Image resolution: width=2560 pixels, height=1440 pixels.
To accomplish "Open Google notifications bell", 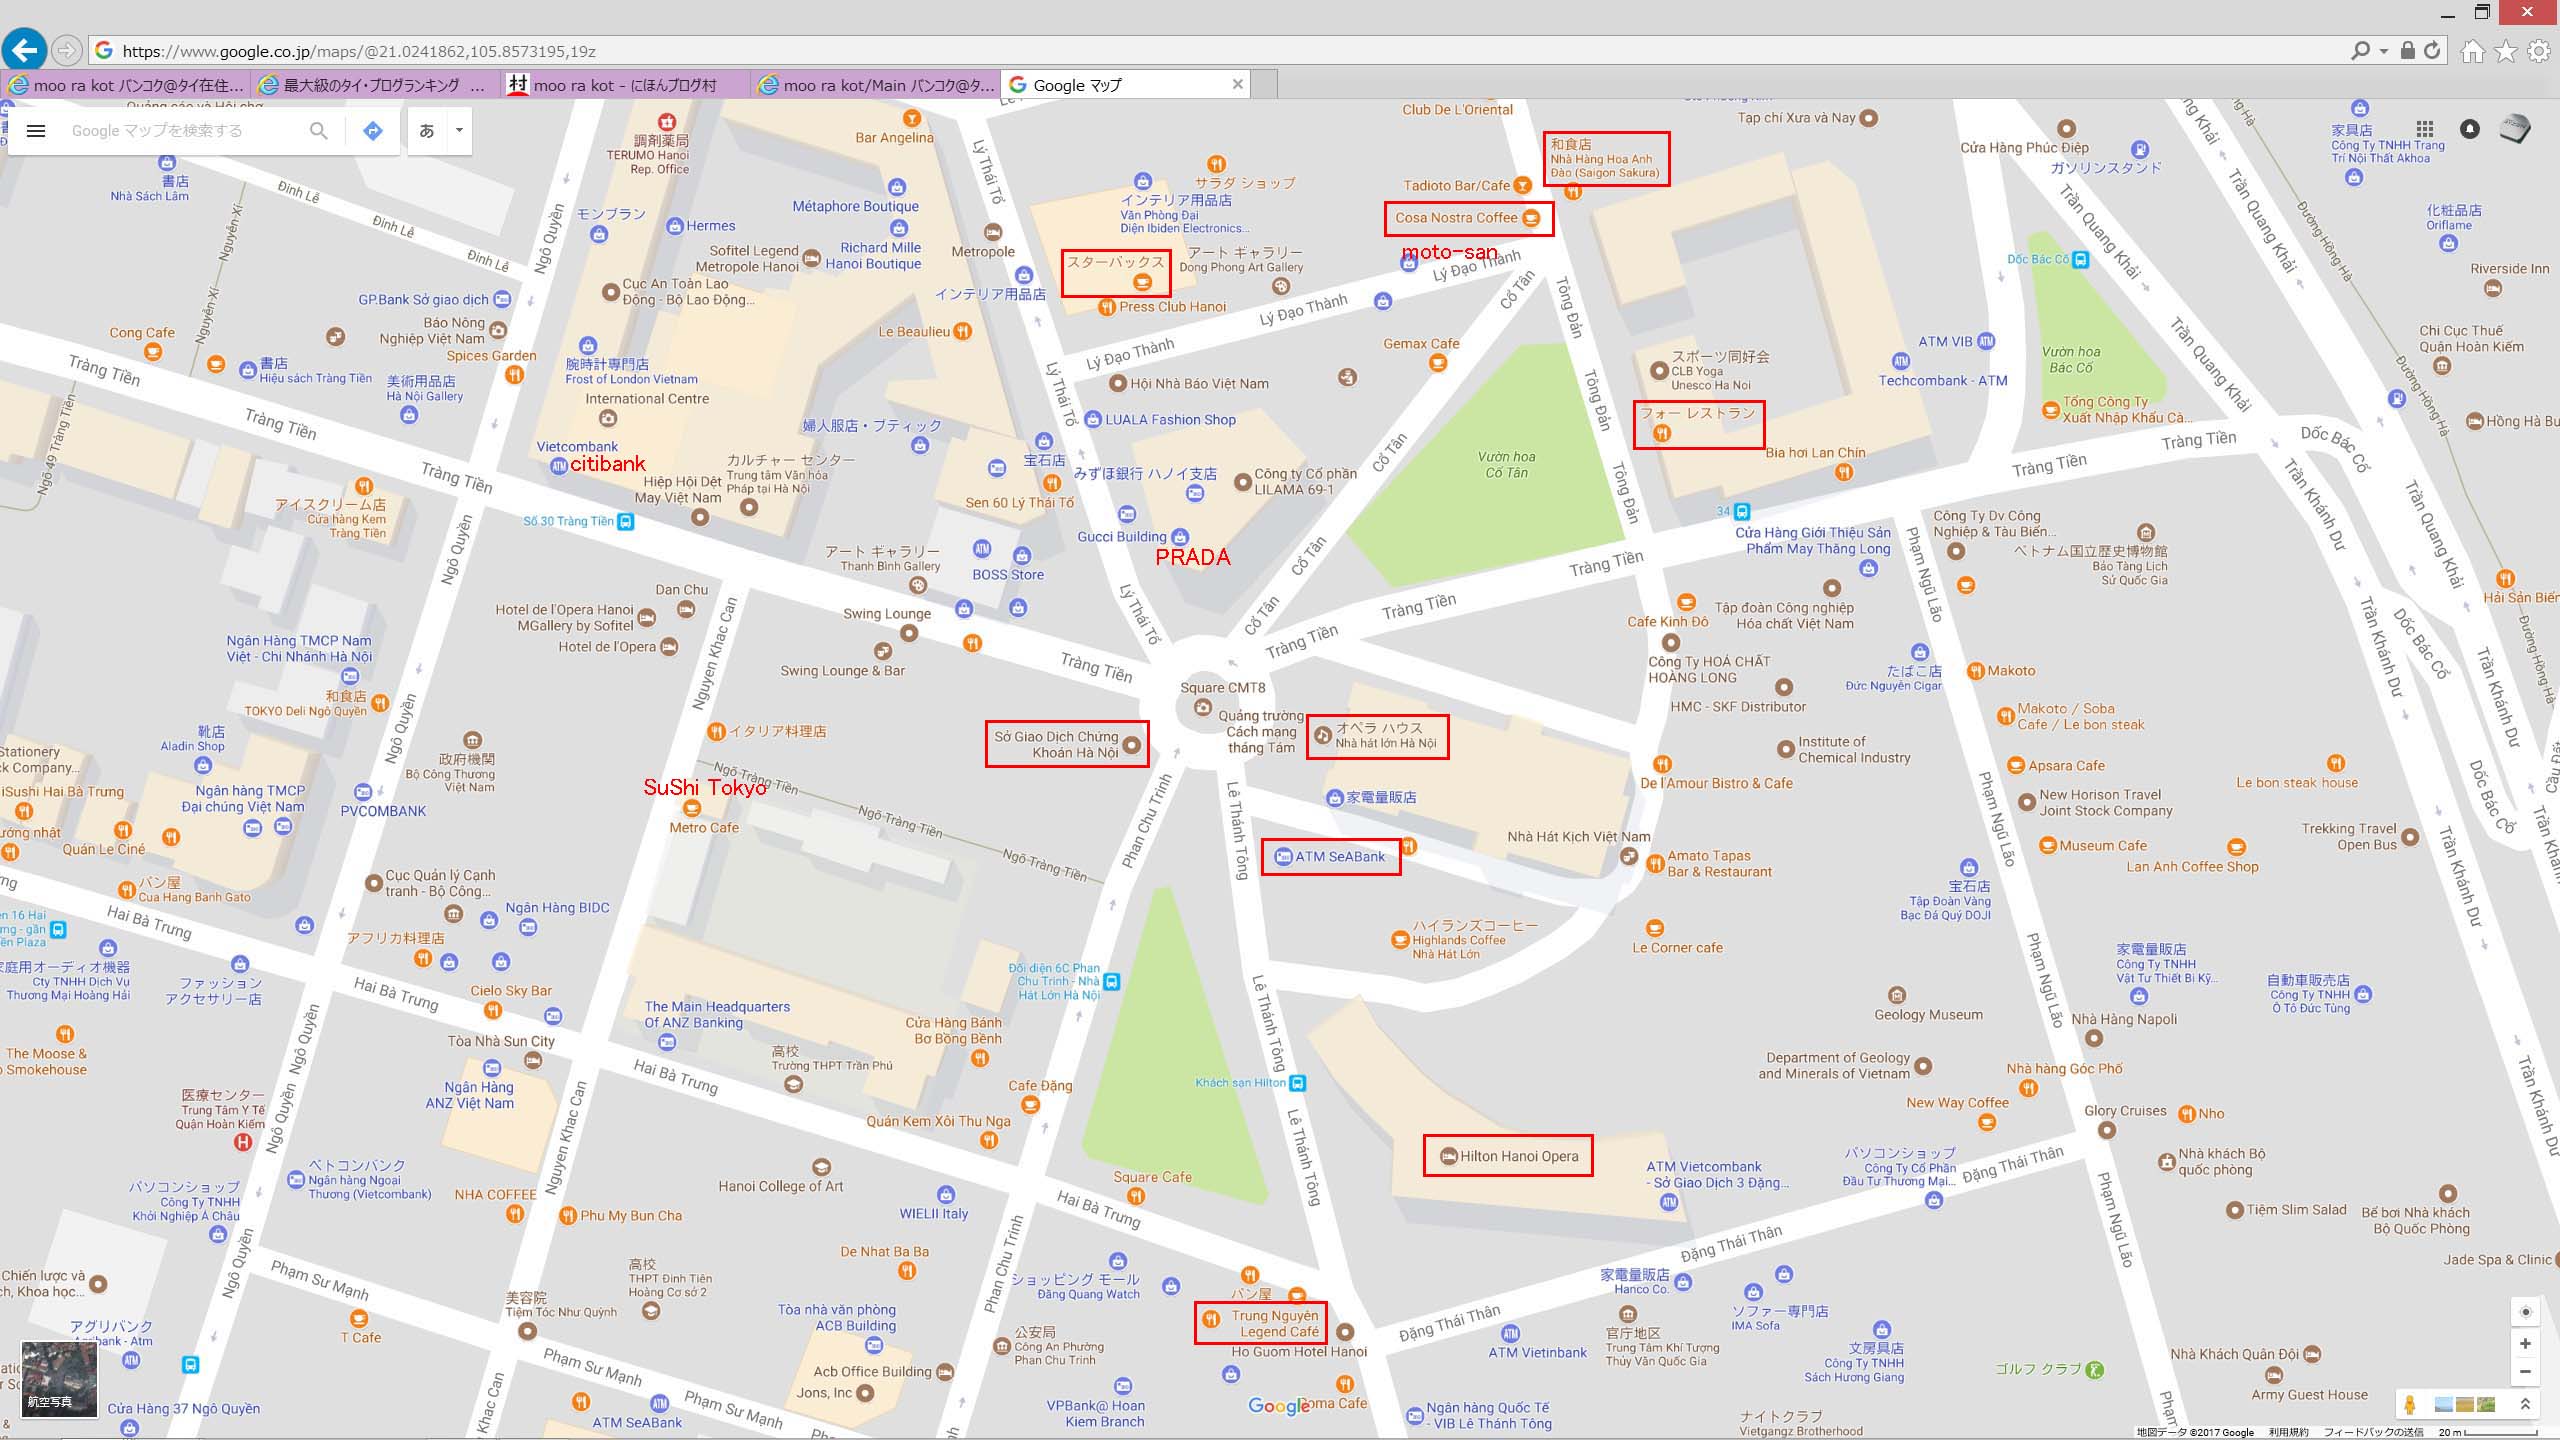I will coord(2470,129).
